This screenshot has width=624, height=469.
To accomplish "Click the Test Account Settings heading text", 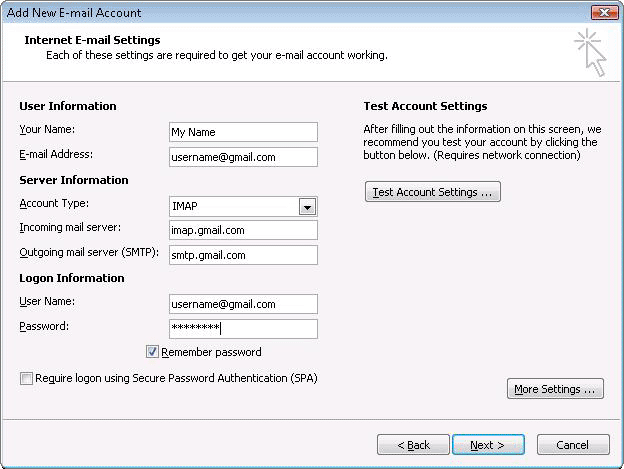I will 425,106.
